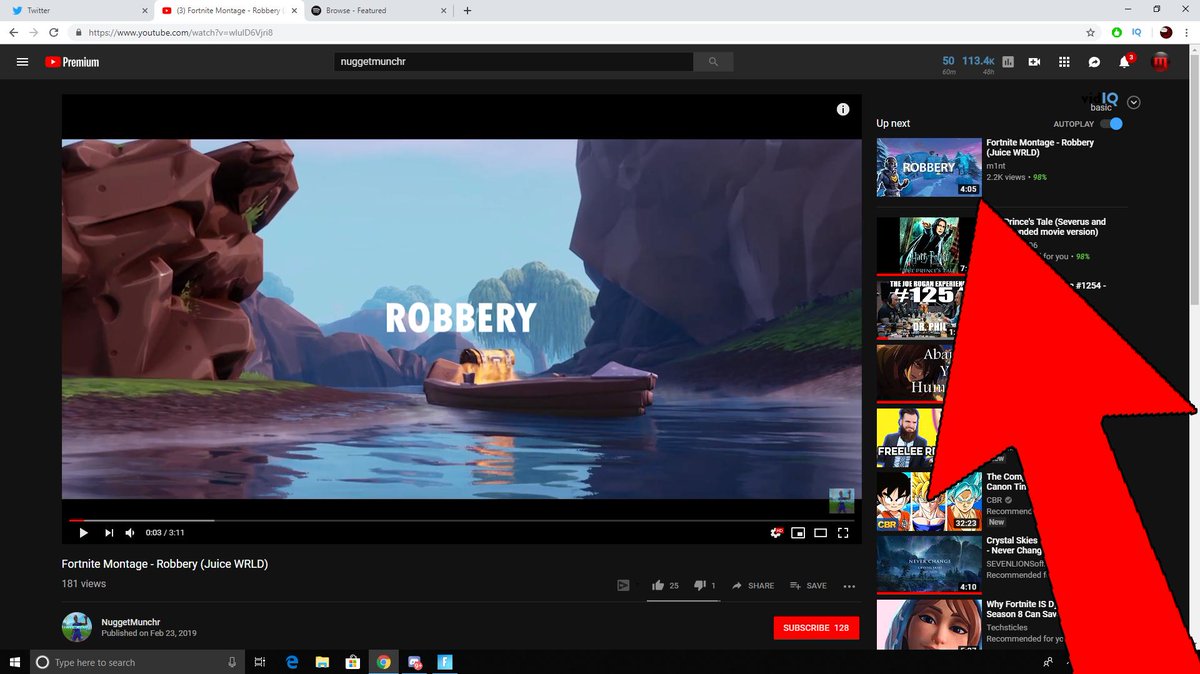Play the video
The width and height of the screenshot is (1200, 674).
pyautogui.click(x=83, y=532)
